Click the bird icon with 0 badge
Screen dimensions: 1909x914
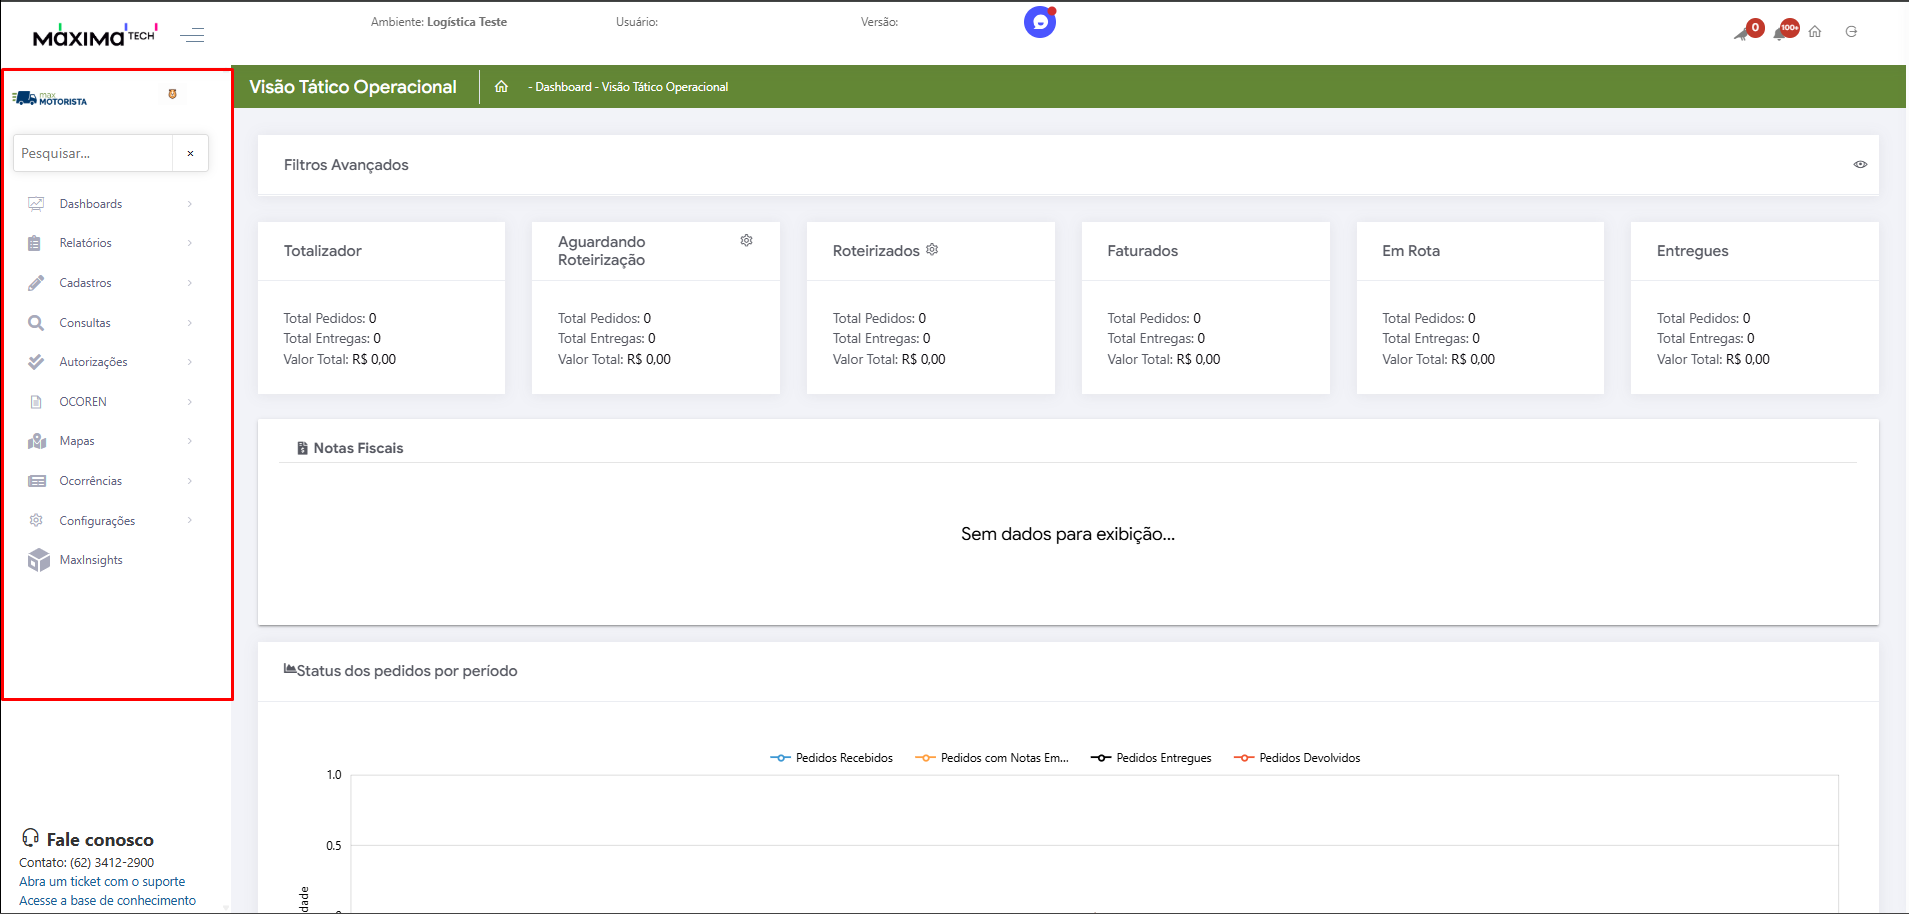pos(1744,32)
